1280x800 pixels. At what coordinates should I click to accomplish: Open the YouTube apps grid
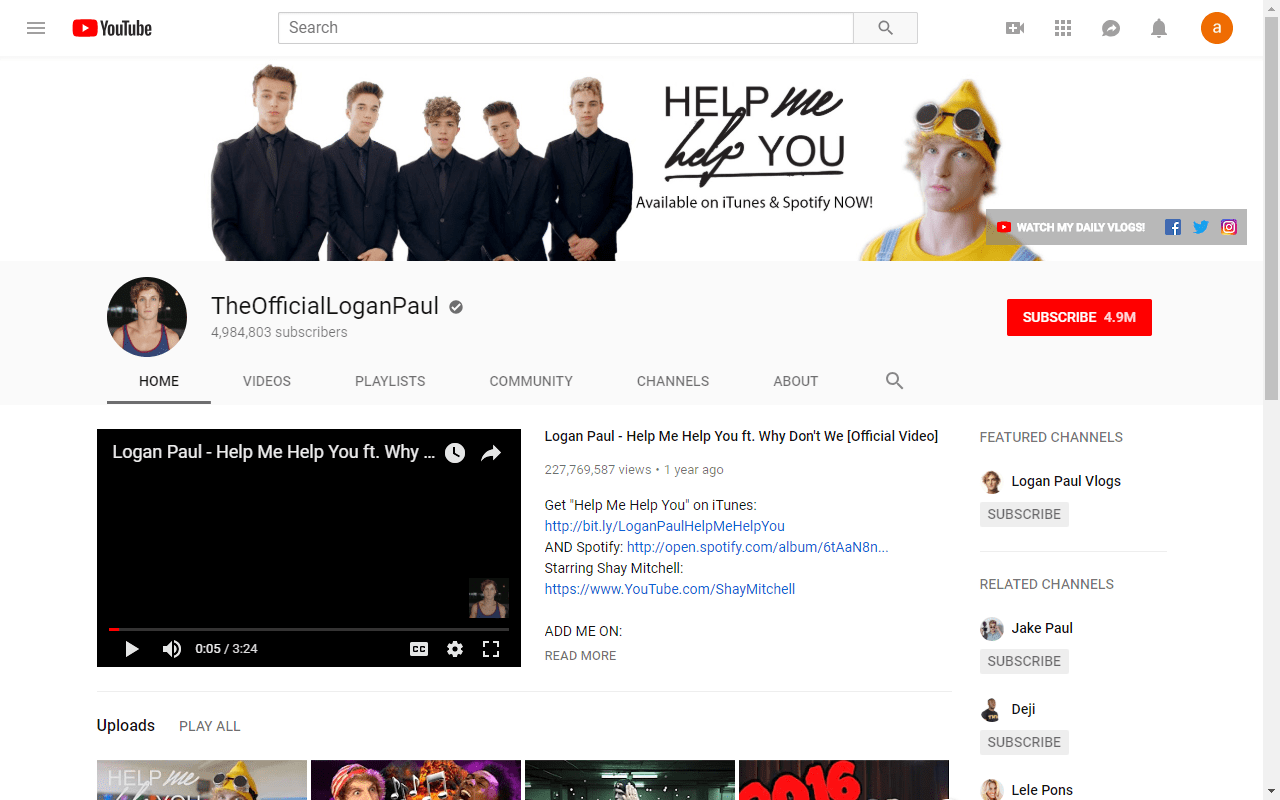click(1063, 28)
